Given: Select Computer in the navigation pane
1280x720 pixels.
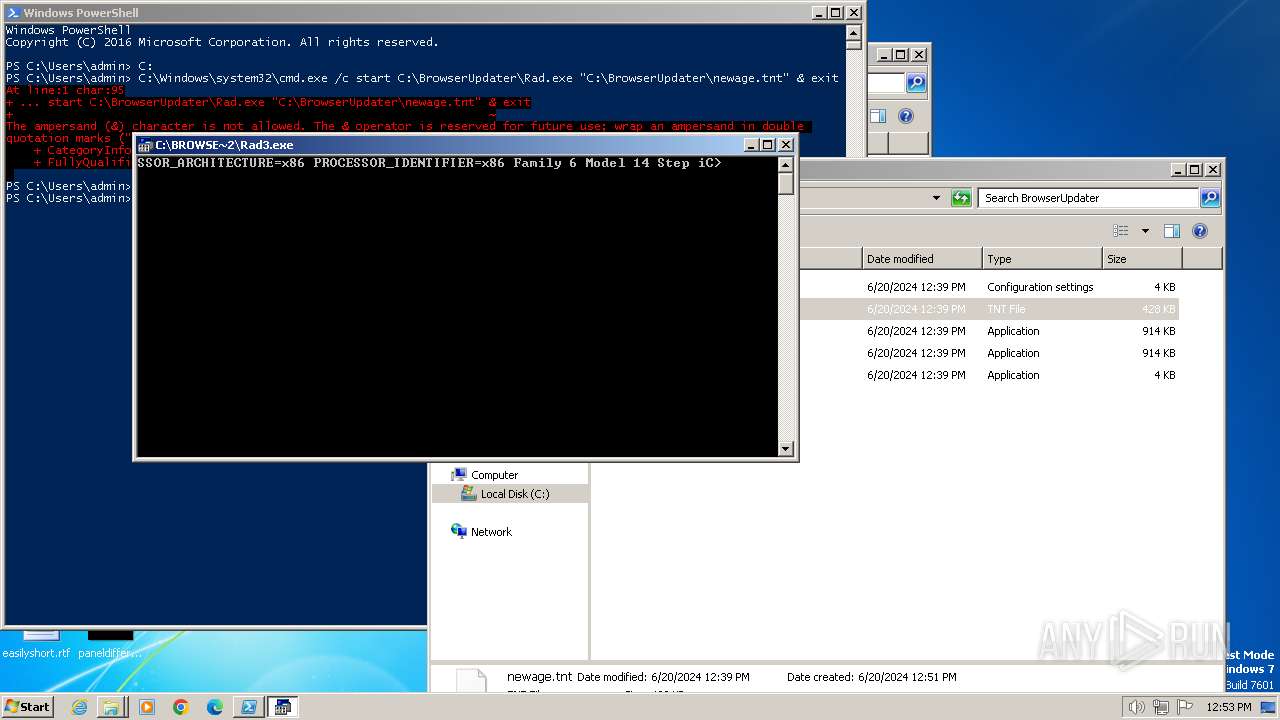Looking at the screenshot, I should 494,475.
